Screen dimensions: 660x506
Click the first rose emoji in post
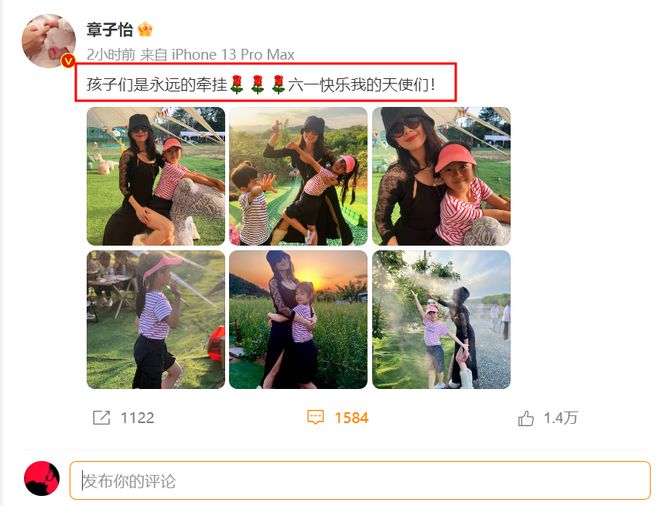point(237,85)
